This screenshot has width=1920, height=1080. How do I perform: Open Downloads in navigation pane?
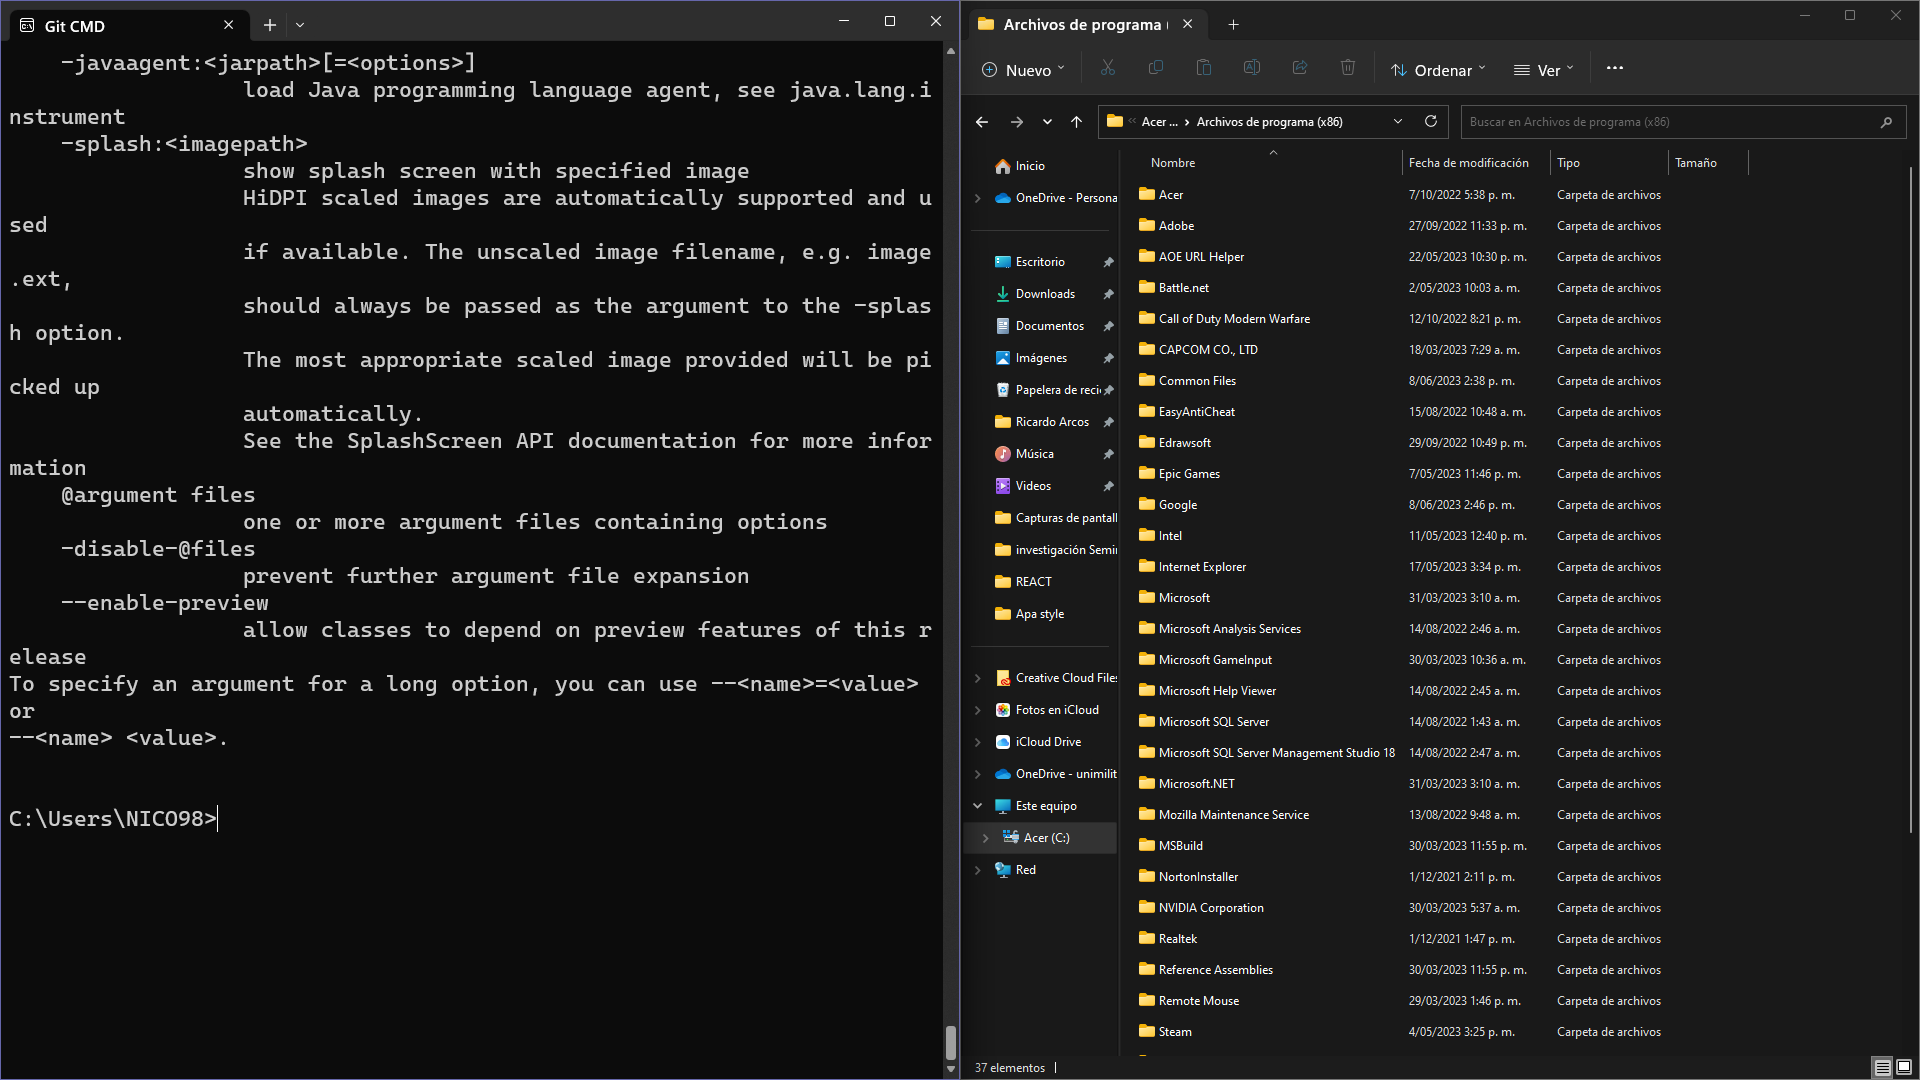pyautogui.click(x=1045, y=294)
